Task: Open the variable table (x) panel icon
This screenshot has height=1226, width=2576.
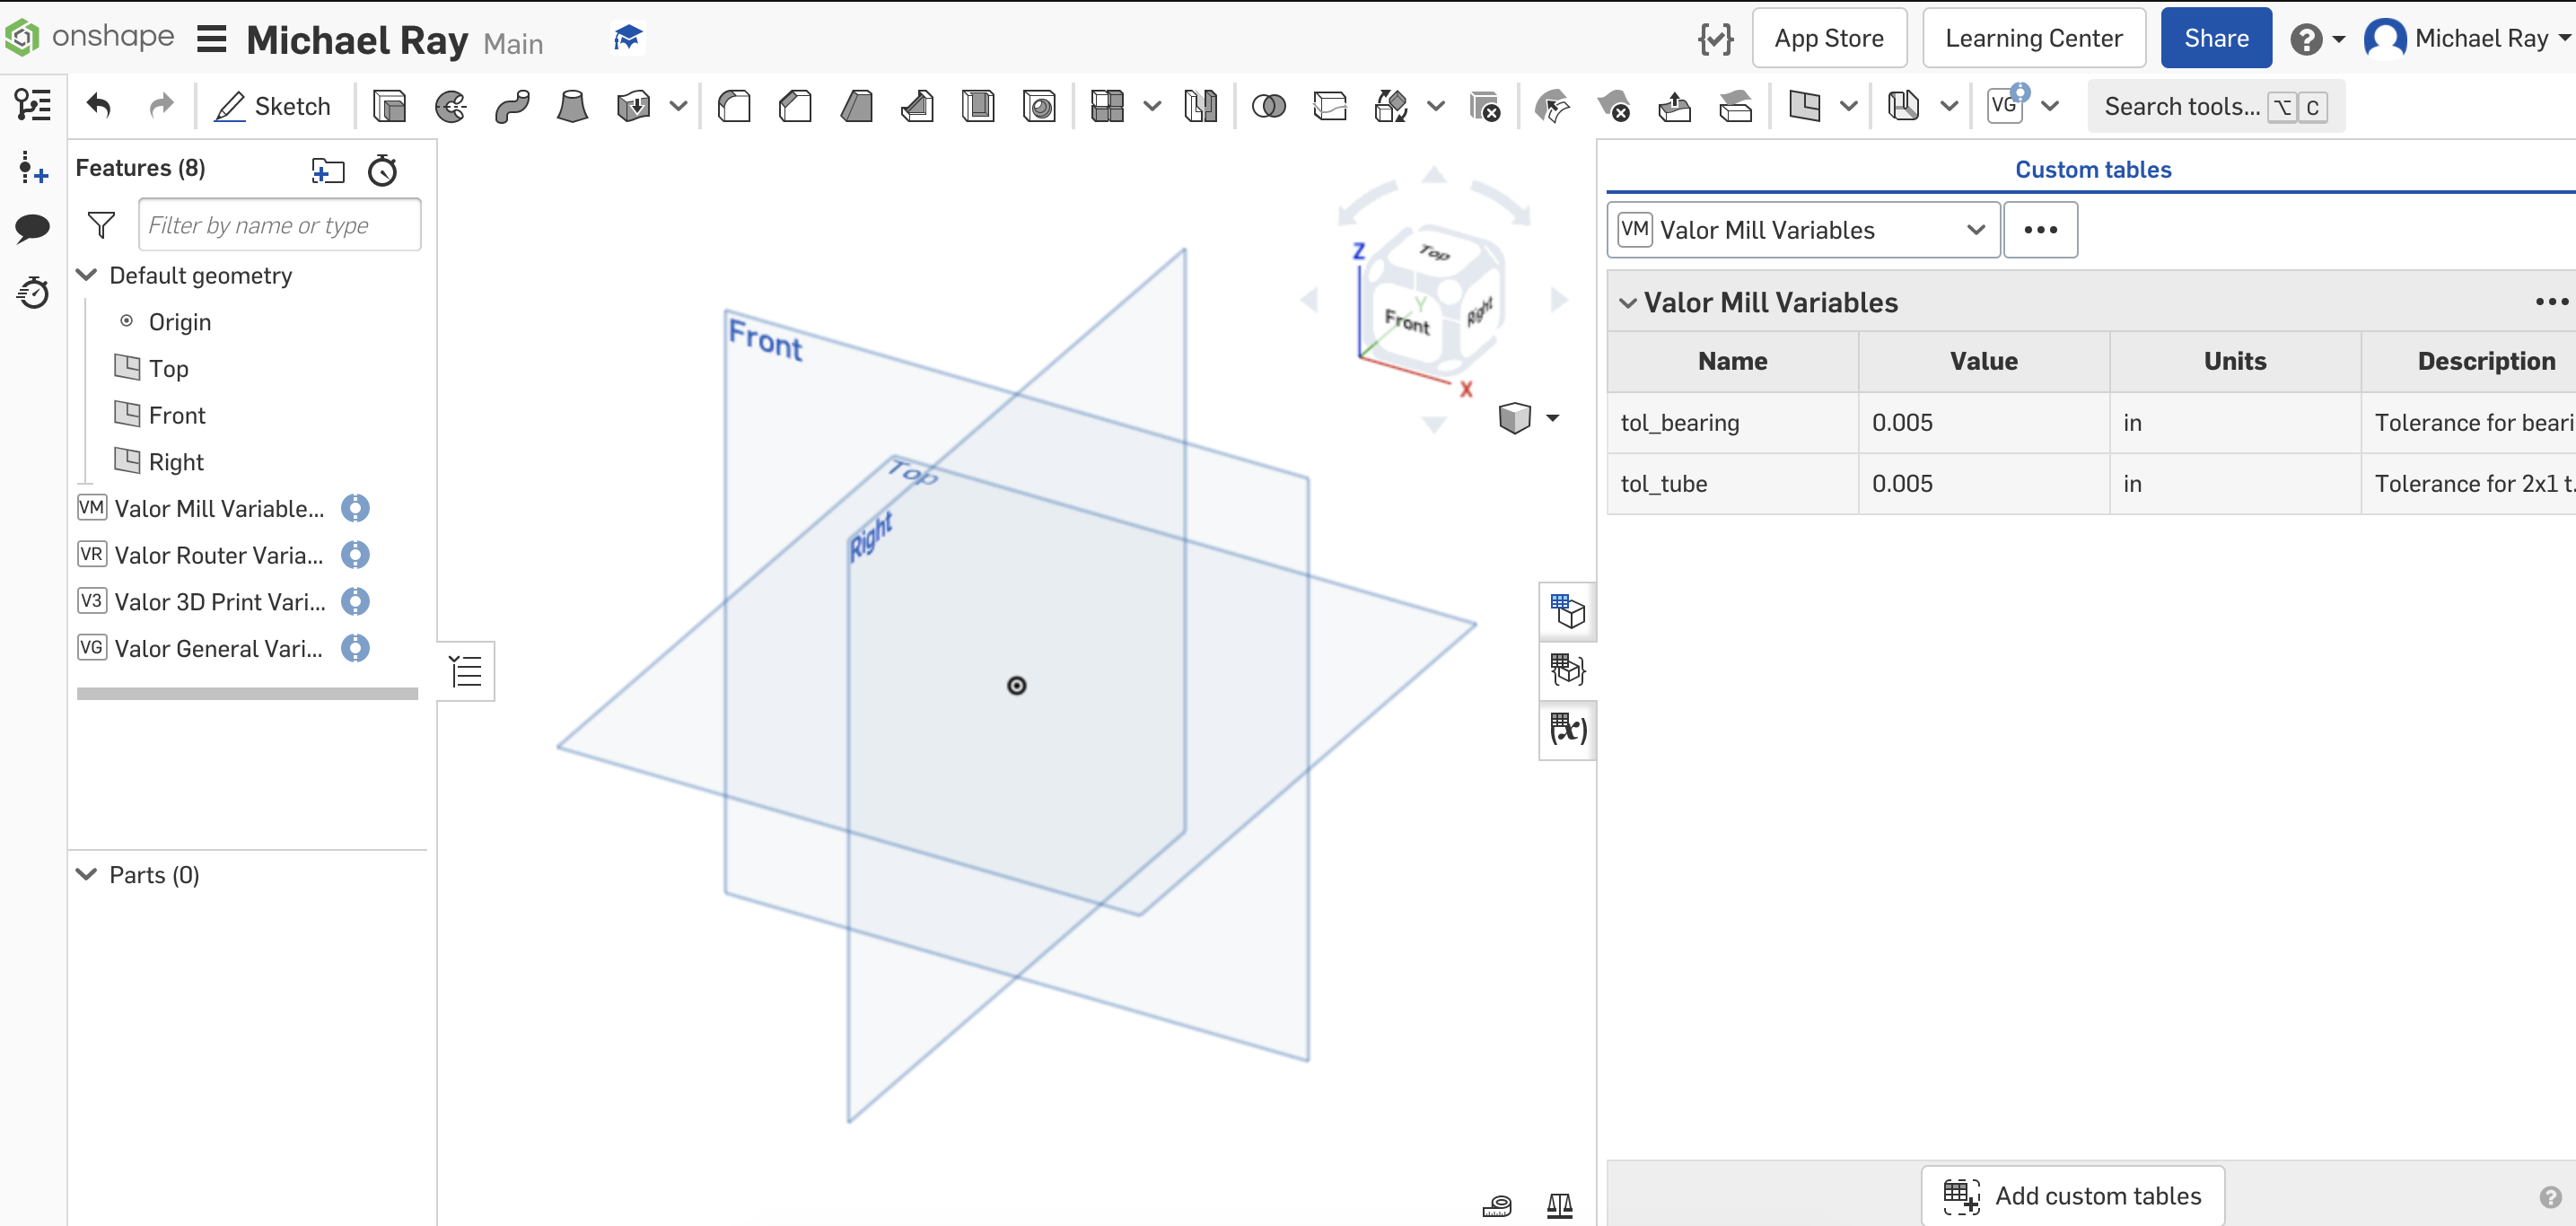Action: point(1567,729)
